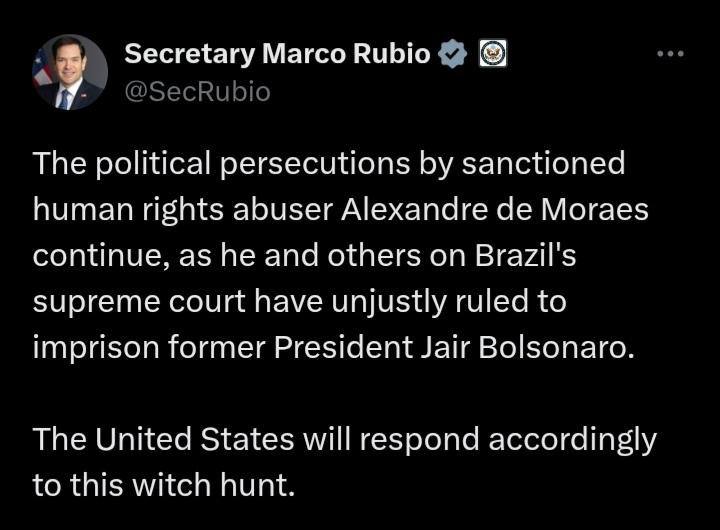Click the words 'supreme court' in the post

[139, 302]
